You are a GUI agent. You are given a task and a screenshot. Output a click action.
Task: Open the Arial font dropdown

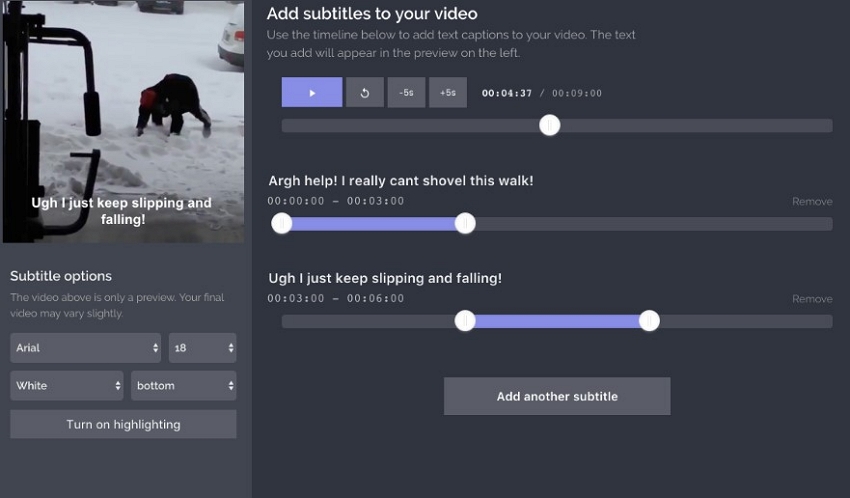[x=86, y=348]
